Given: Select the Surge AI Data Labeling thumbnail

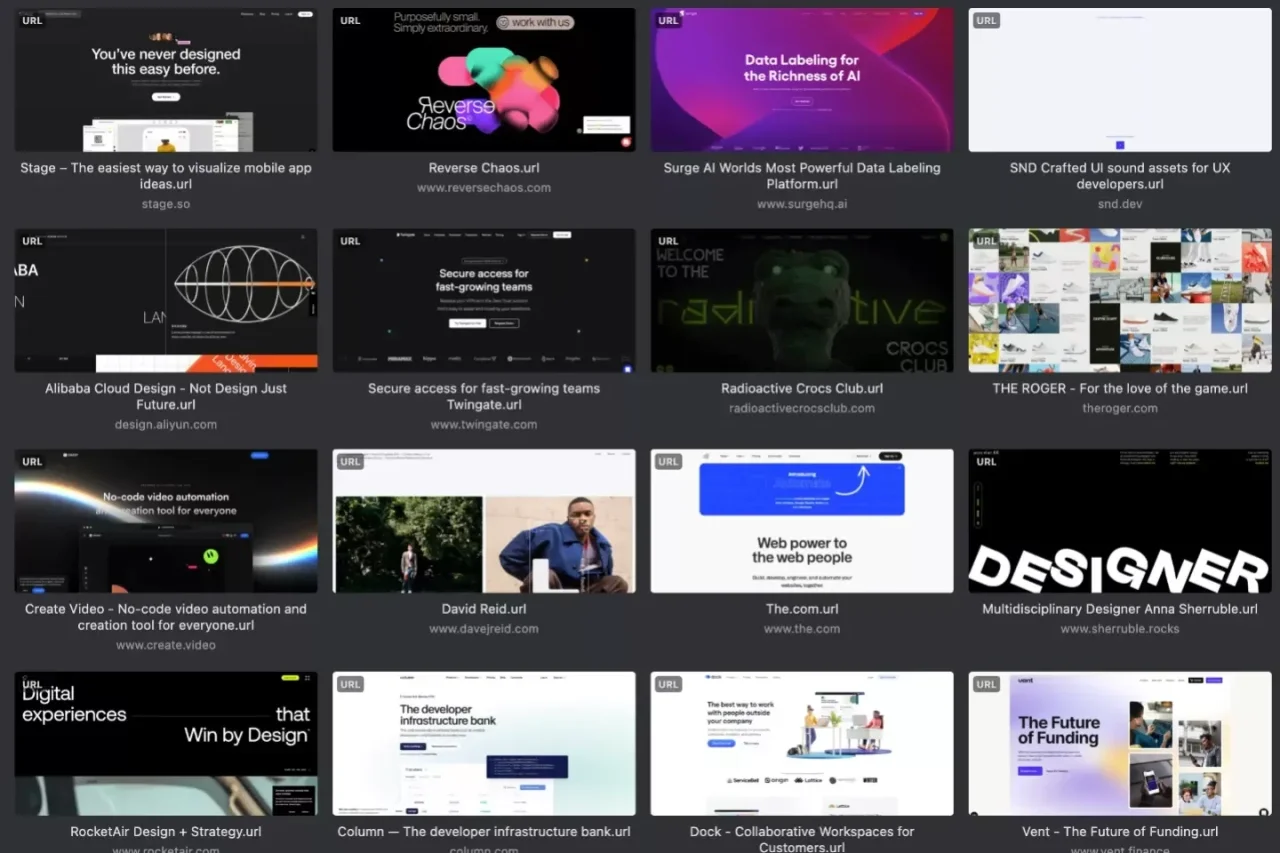Looking at the screenshot, I should point(802,80).
